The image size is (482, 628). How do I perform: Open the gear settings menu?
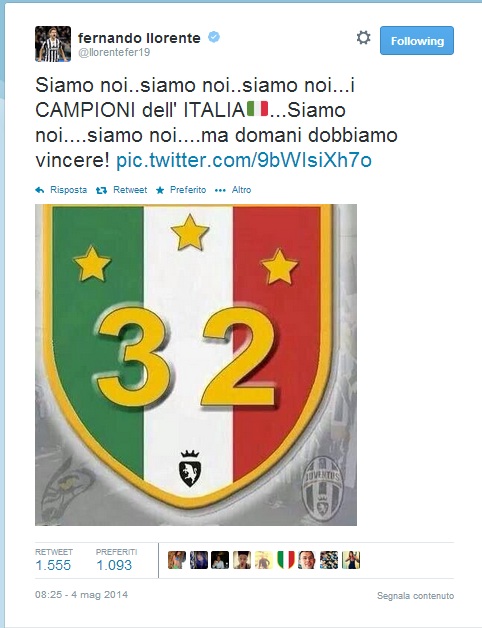point(363,38)
